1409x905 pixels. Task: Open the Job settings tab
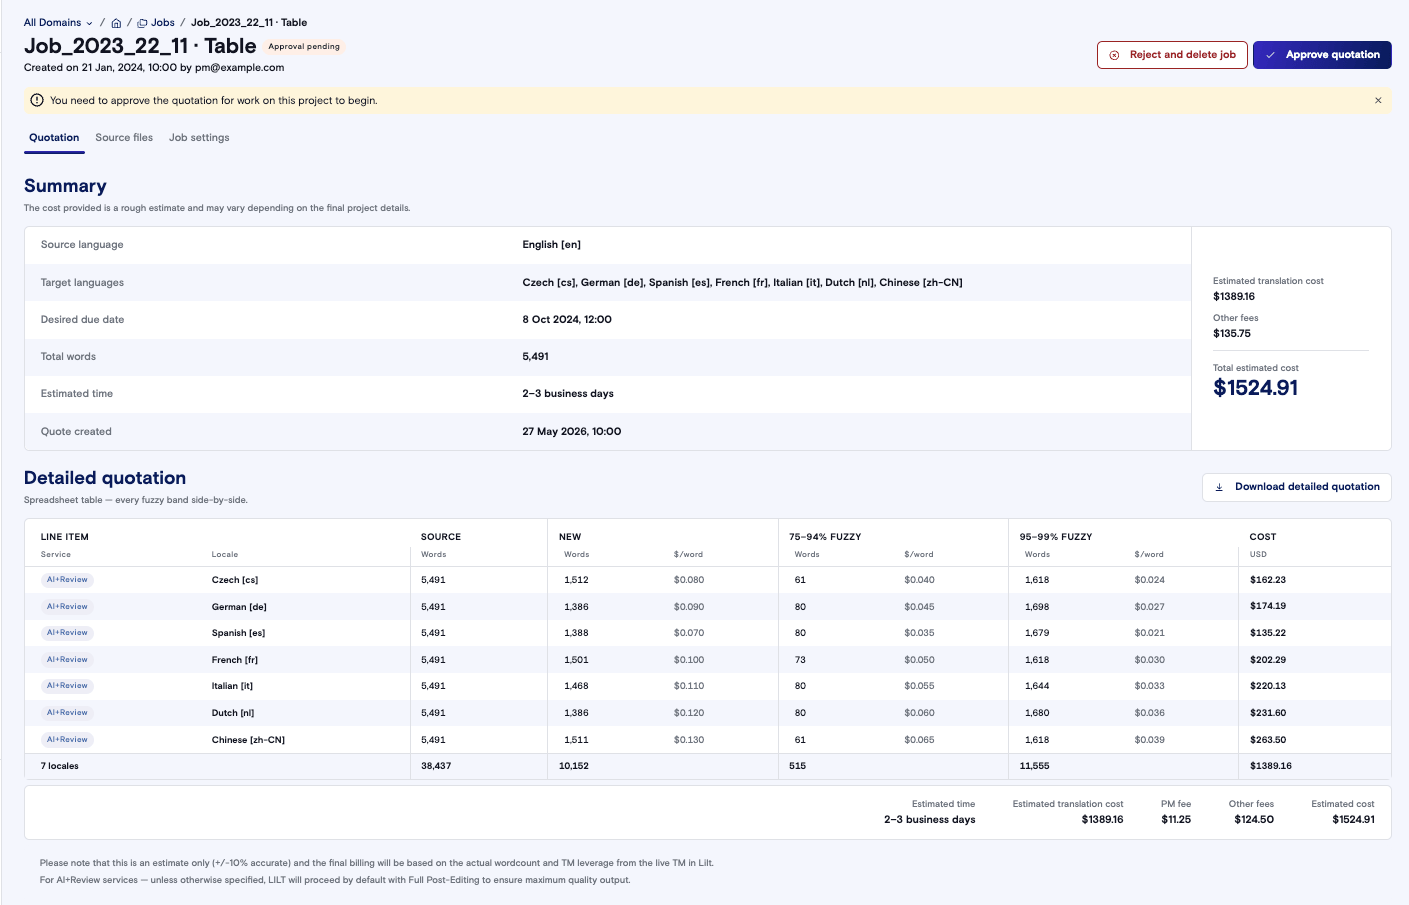[x=199, y=138]
